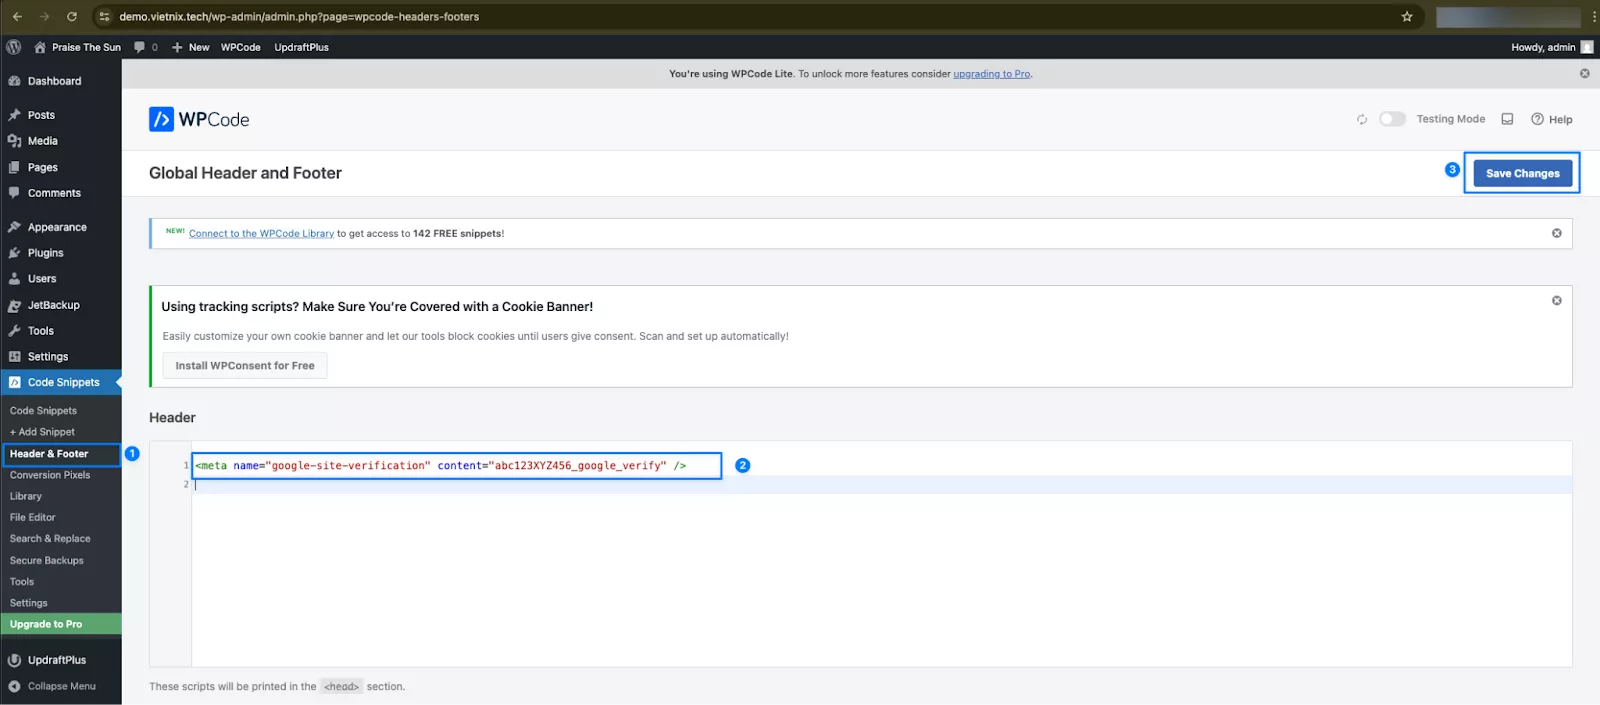Click the notifications inbox icon near Help

(1507, 119)
